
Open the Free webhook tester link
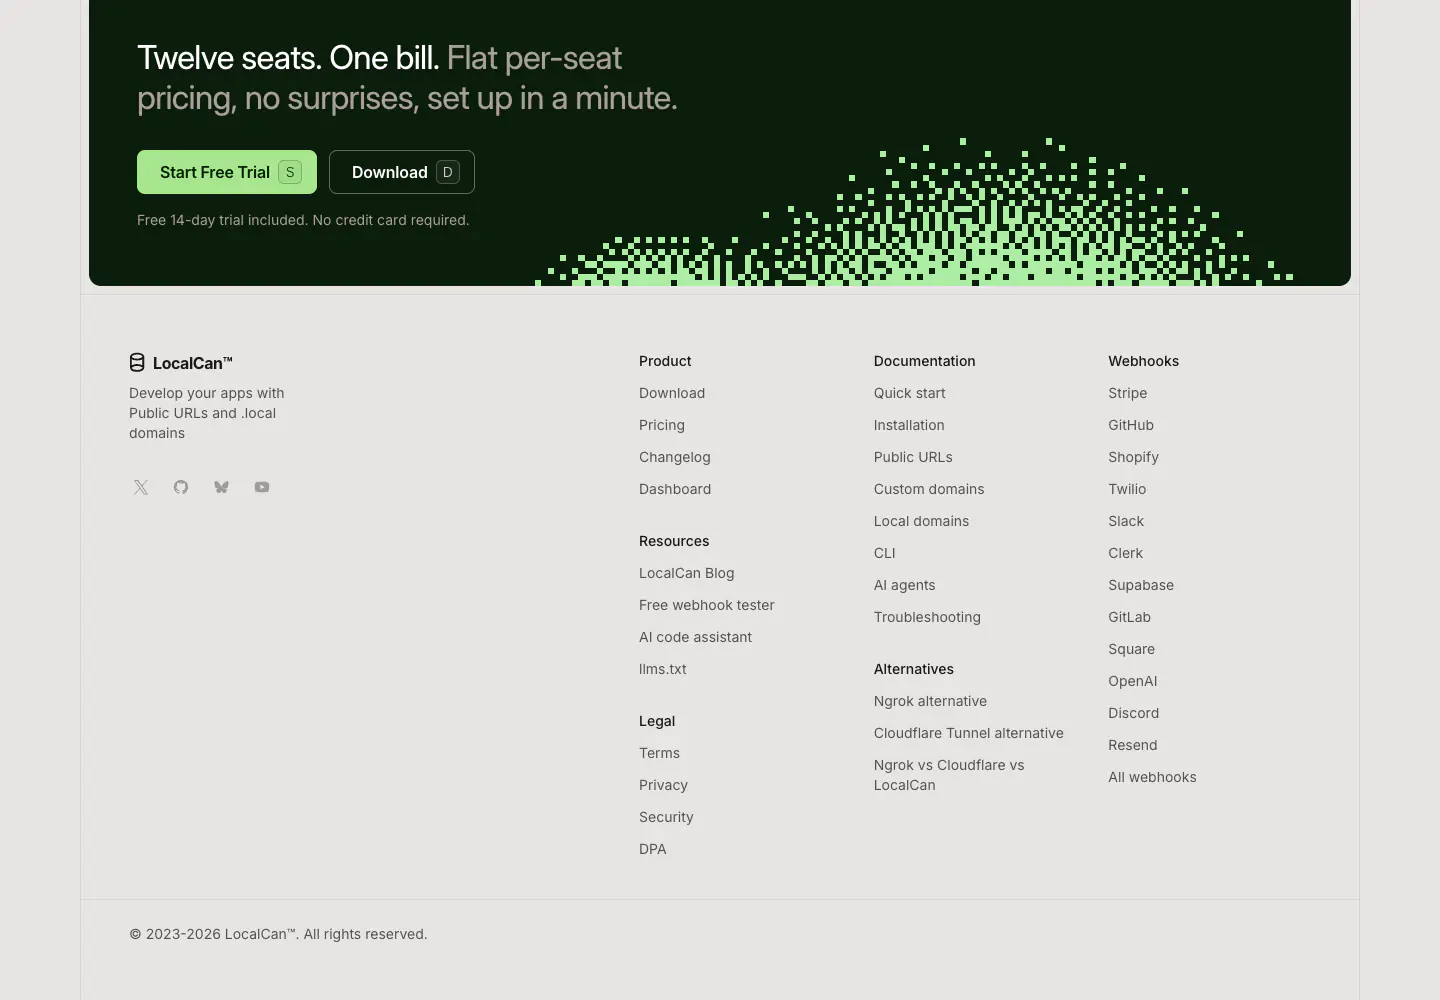pyautogui.click(x=707, y=605)
